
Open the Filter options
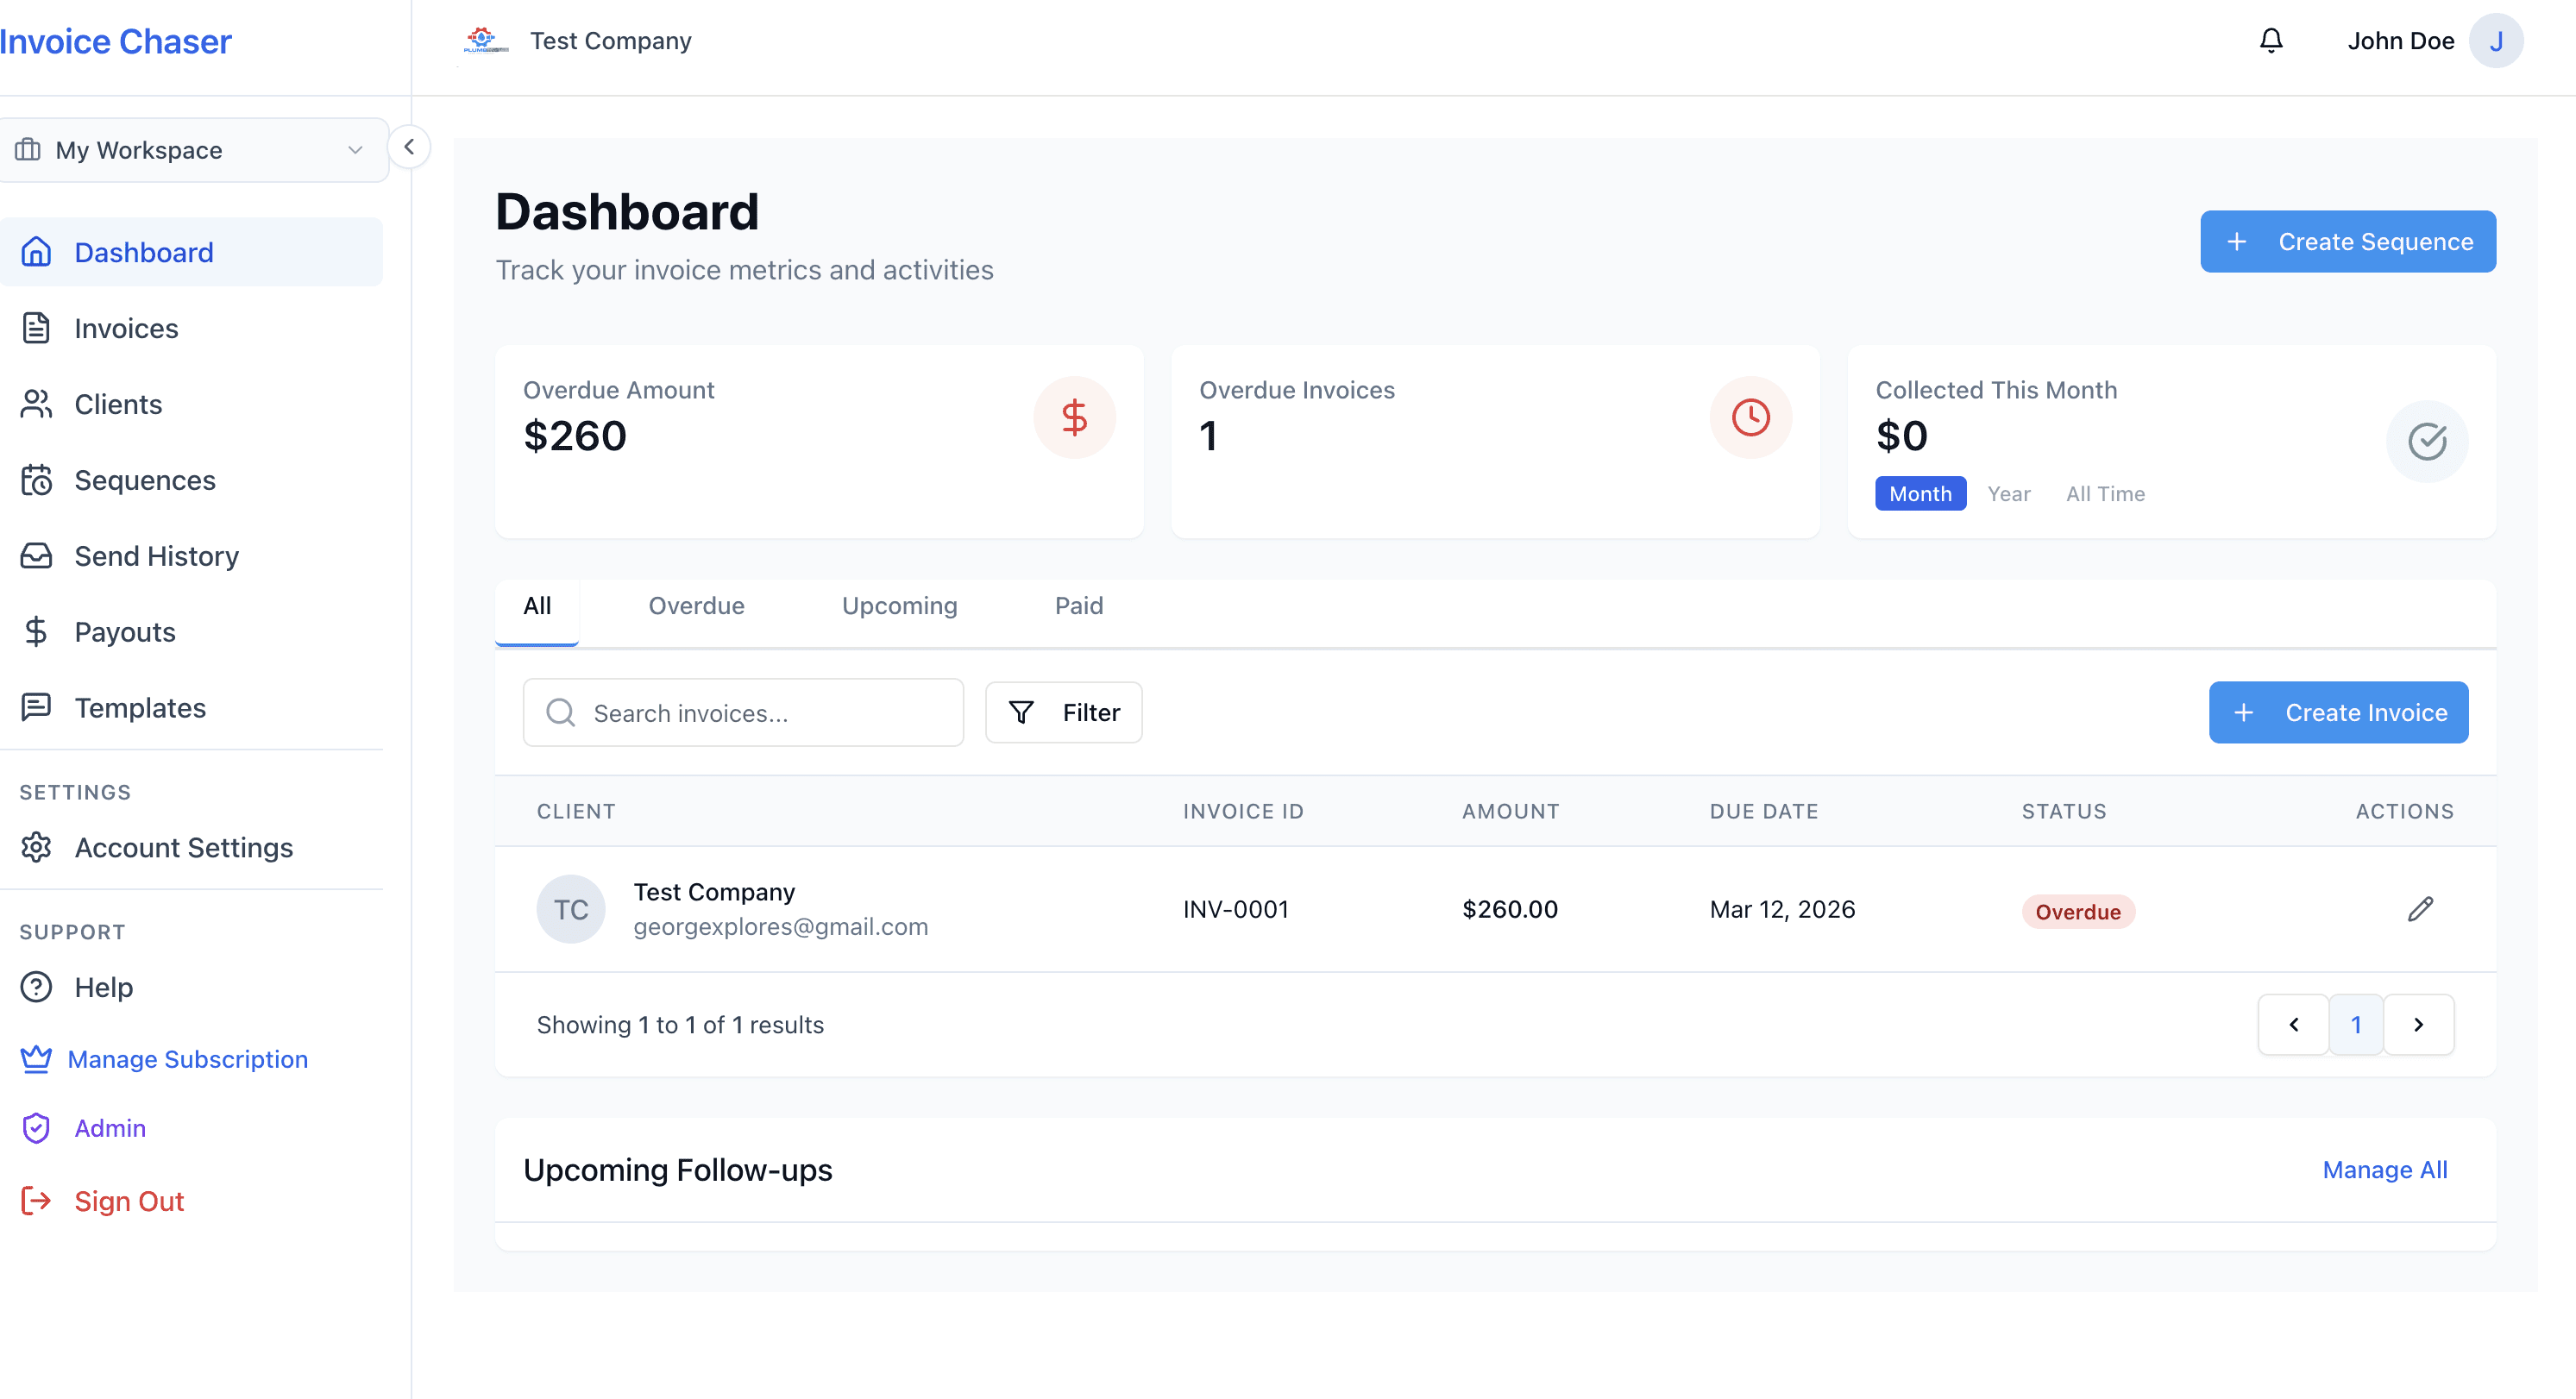pyautogui.click(x=1063, y=713)
